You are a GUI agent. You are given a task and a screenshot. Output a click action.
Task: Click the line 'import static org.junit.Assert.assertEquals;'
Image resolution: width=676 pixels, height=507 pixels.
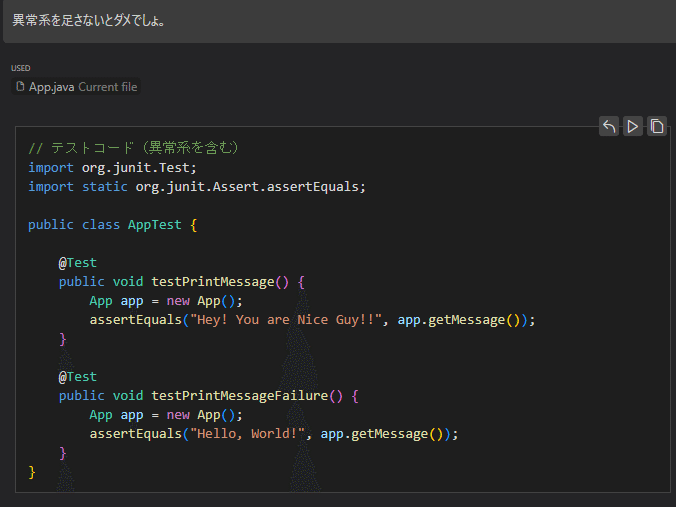[x=197, y=186]
